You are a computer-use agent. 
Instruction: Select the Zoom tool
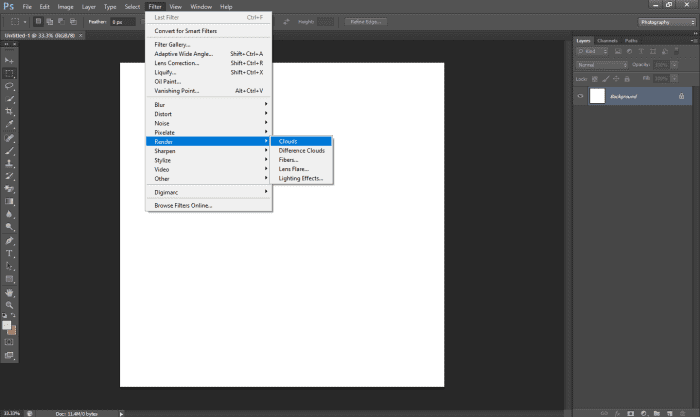(10, 304)
